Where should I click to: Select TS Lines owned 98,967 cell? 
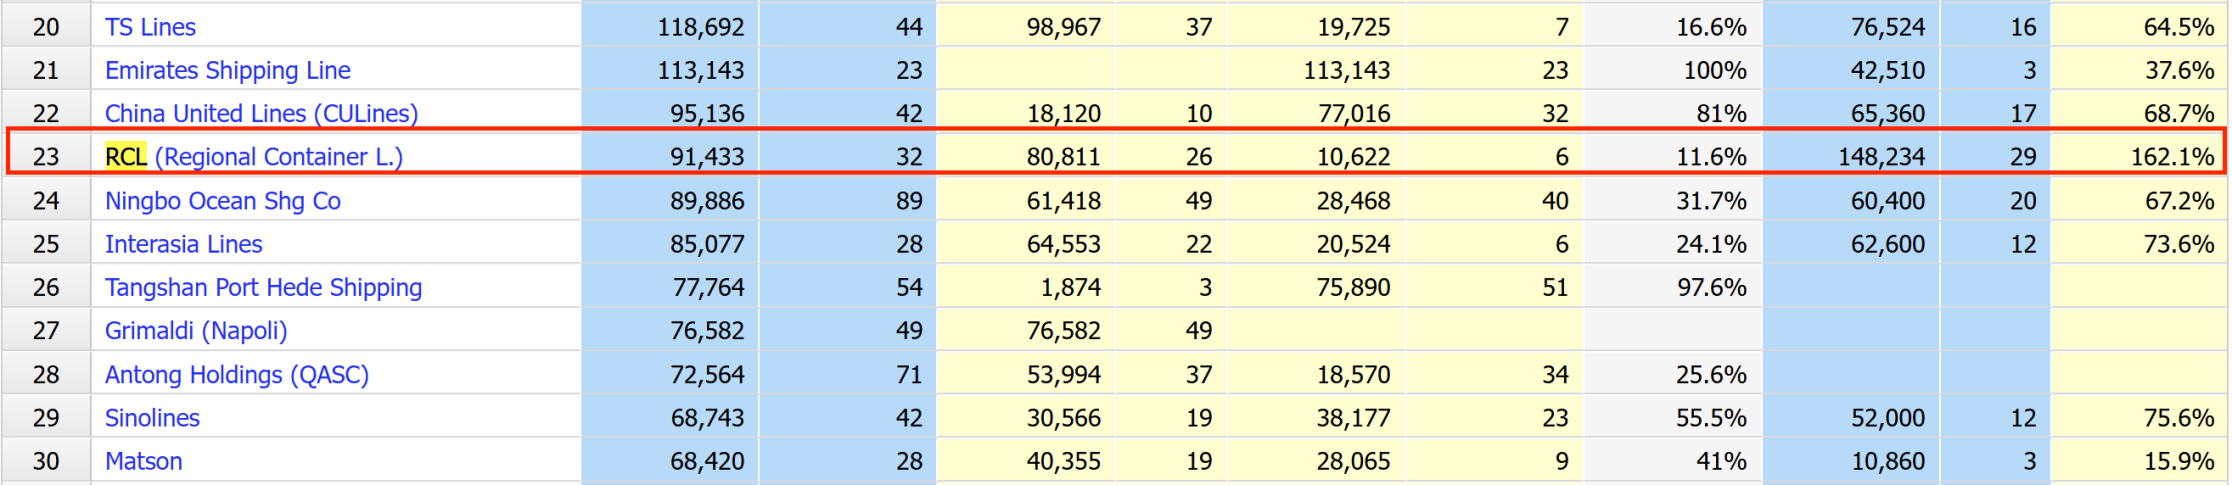[x=1026, y=26]
